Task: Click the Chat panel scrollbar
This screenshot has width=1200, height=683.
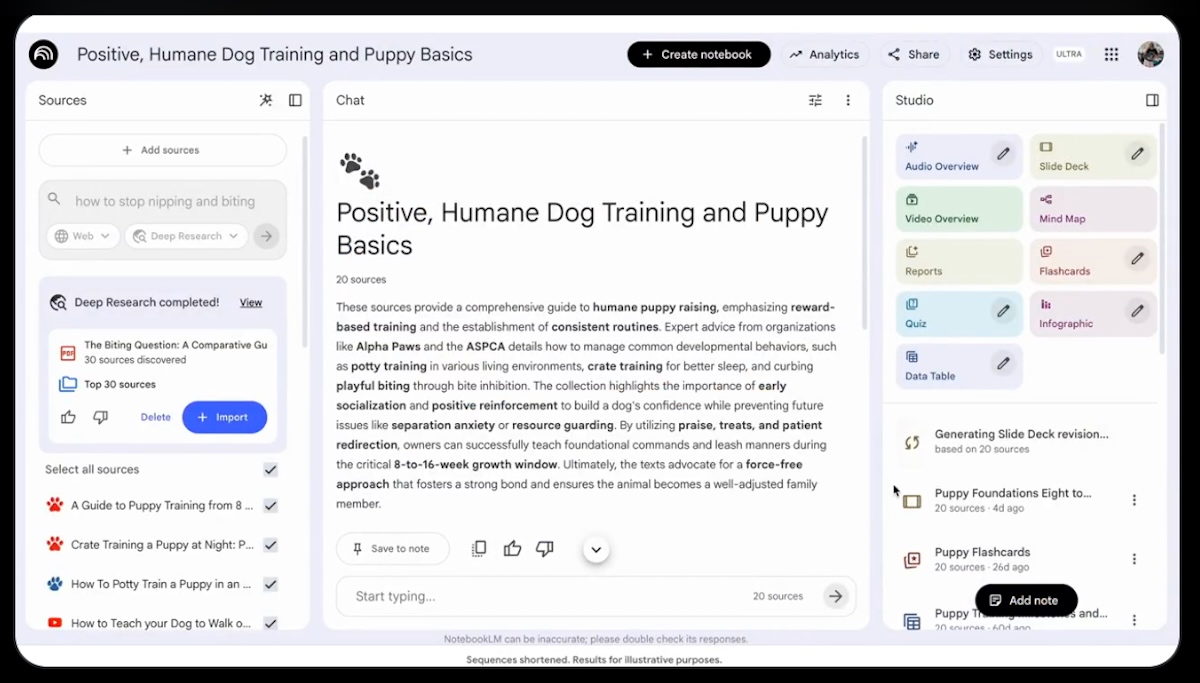Action: pos(863,232)
